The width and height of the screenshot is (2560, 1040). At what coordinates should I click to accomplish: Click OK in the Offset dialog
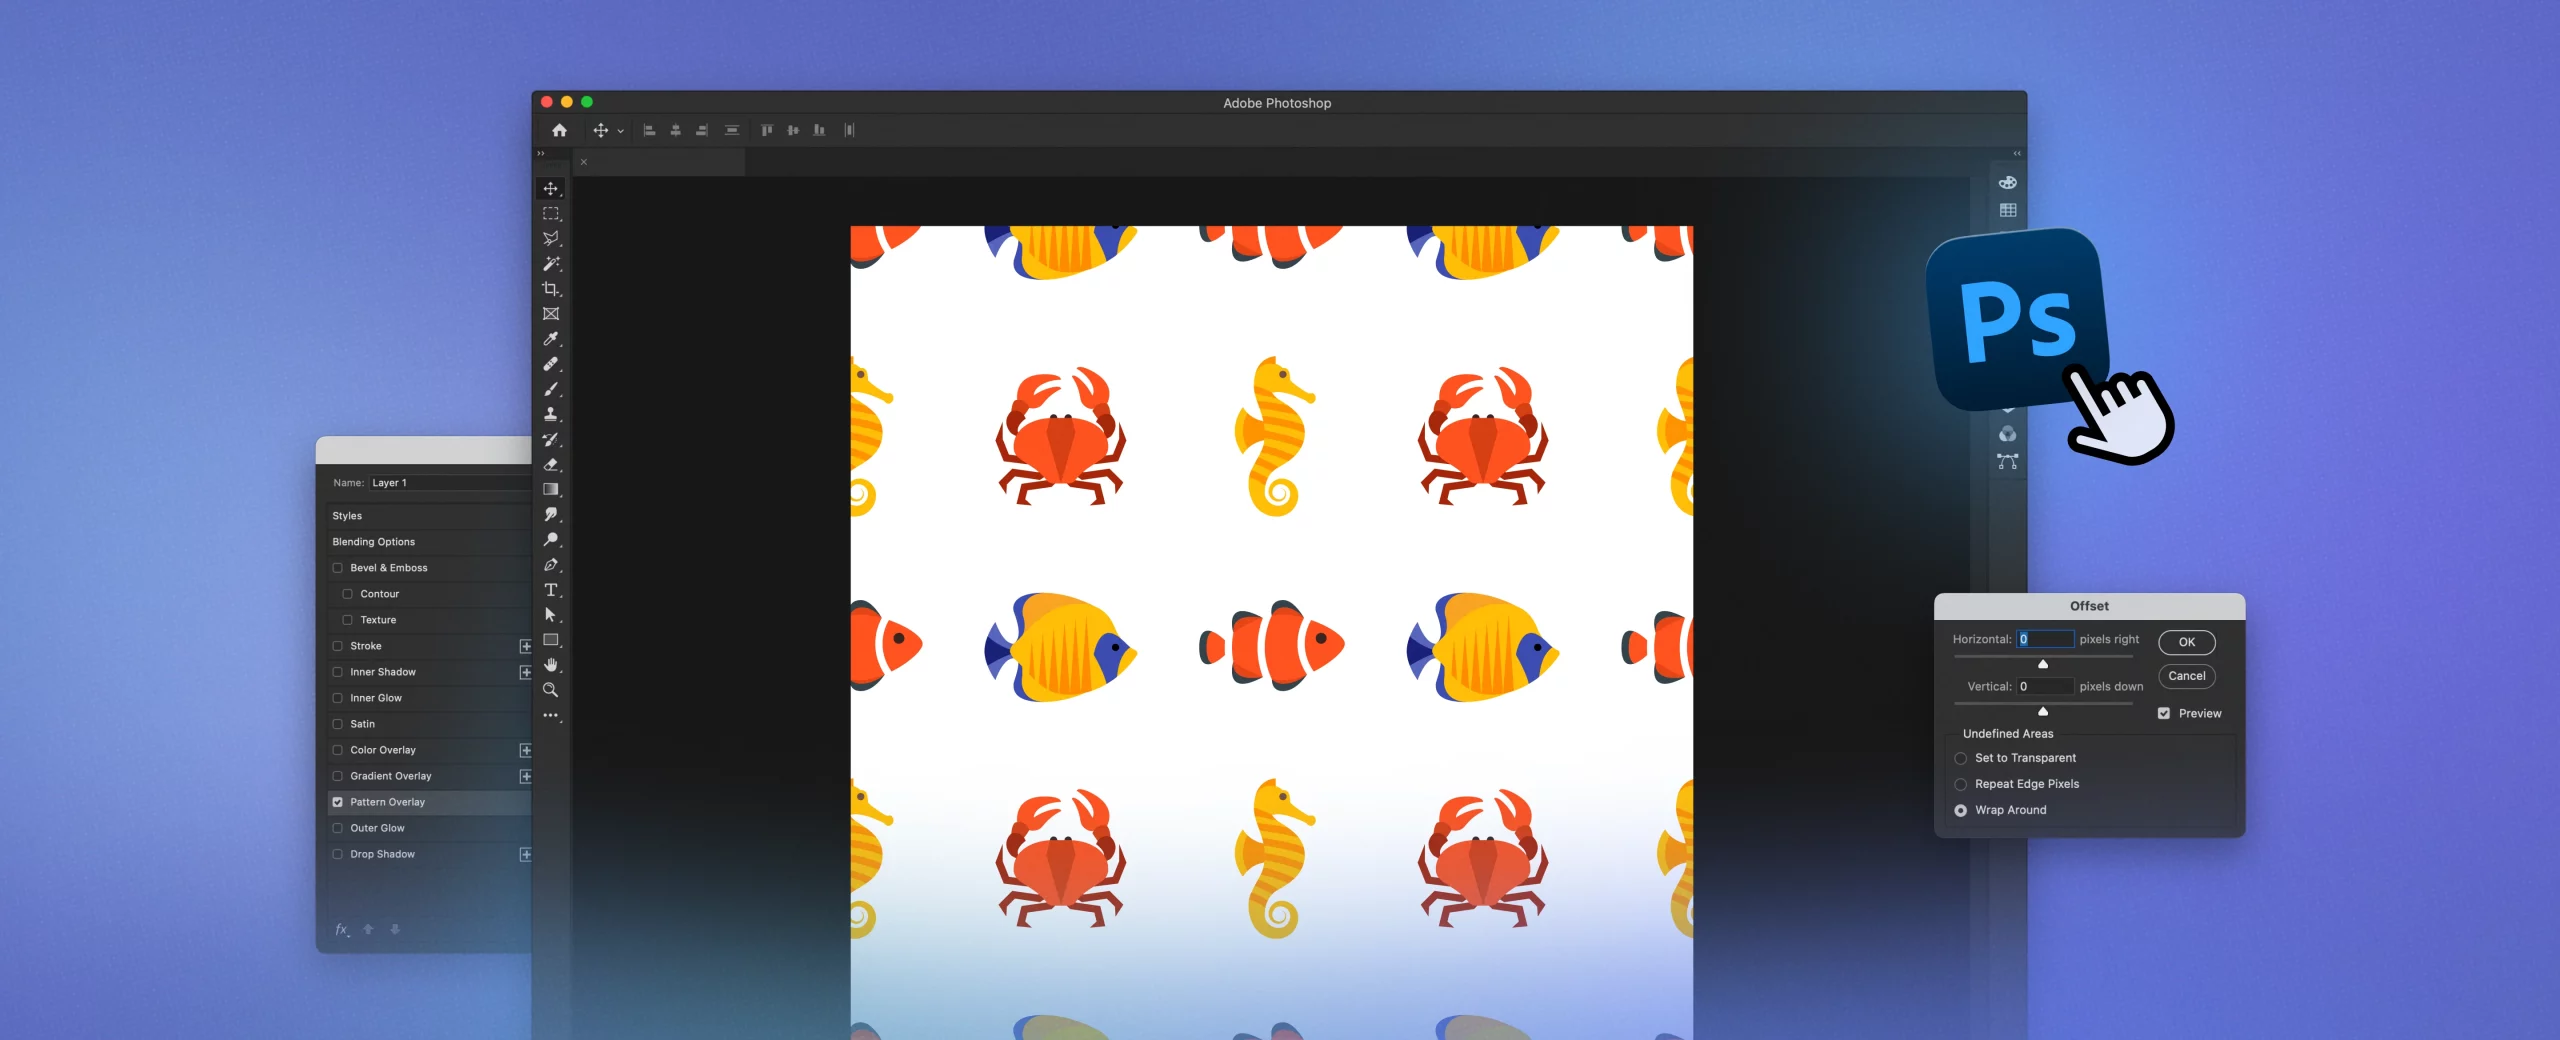pyautogui.click(x=2187, y=642)
